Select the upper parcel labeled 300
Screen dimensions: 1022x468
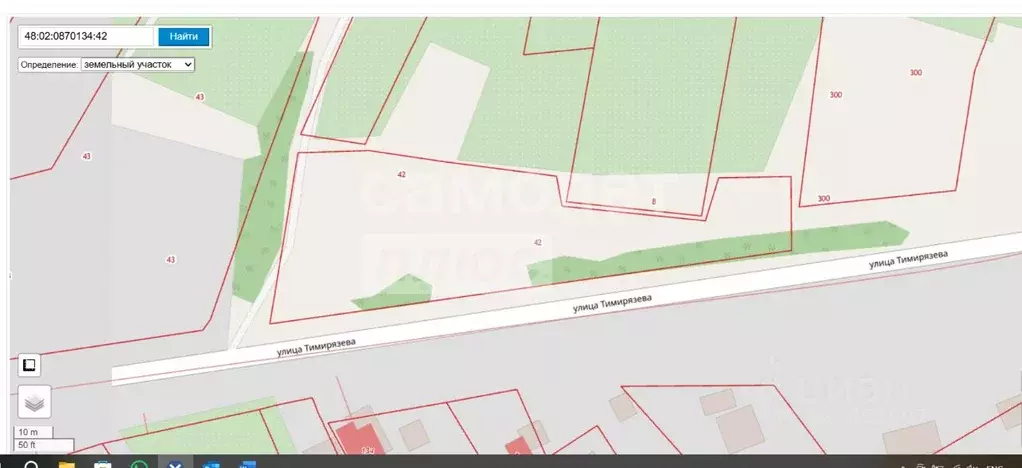pyautogui.click(x=915, y=72)
